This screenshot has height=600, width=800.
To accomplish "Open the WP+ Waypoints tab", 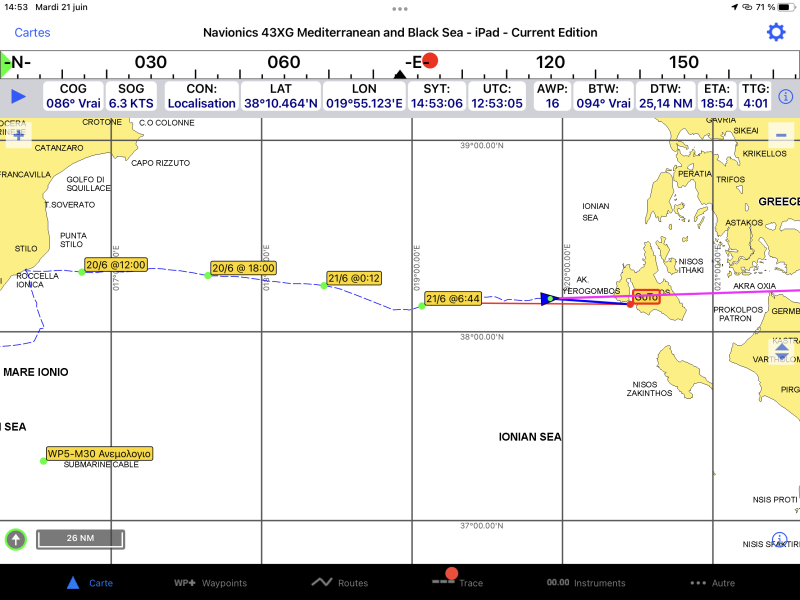I will tap(210, 583).
